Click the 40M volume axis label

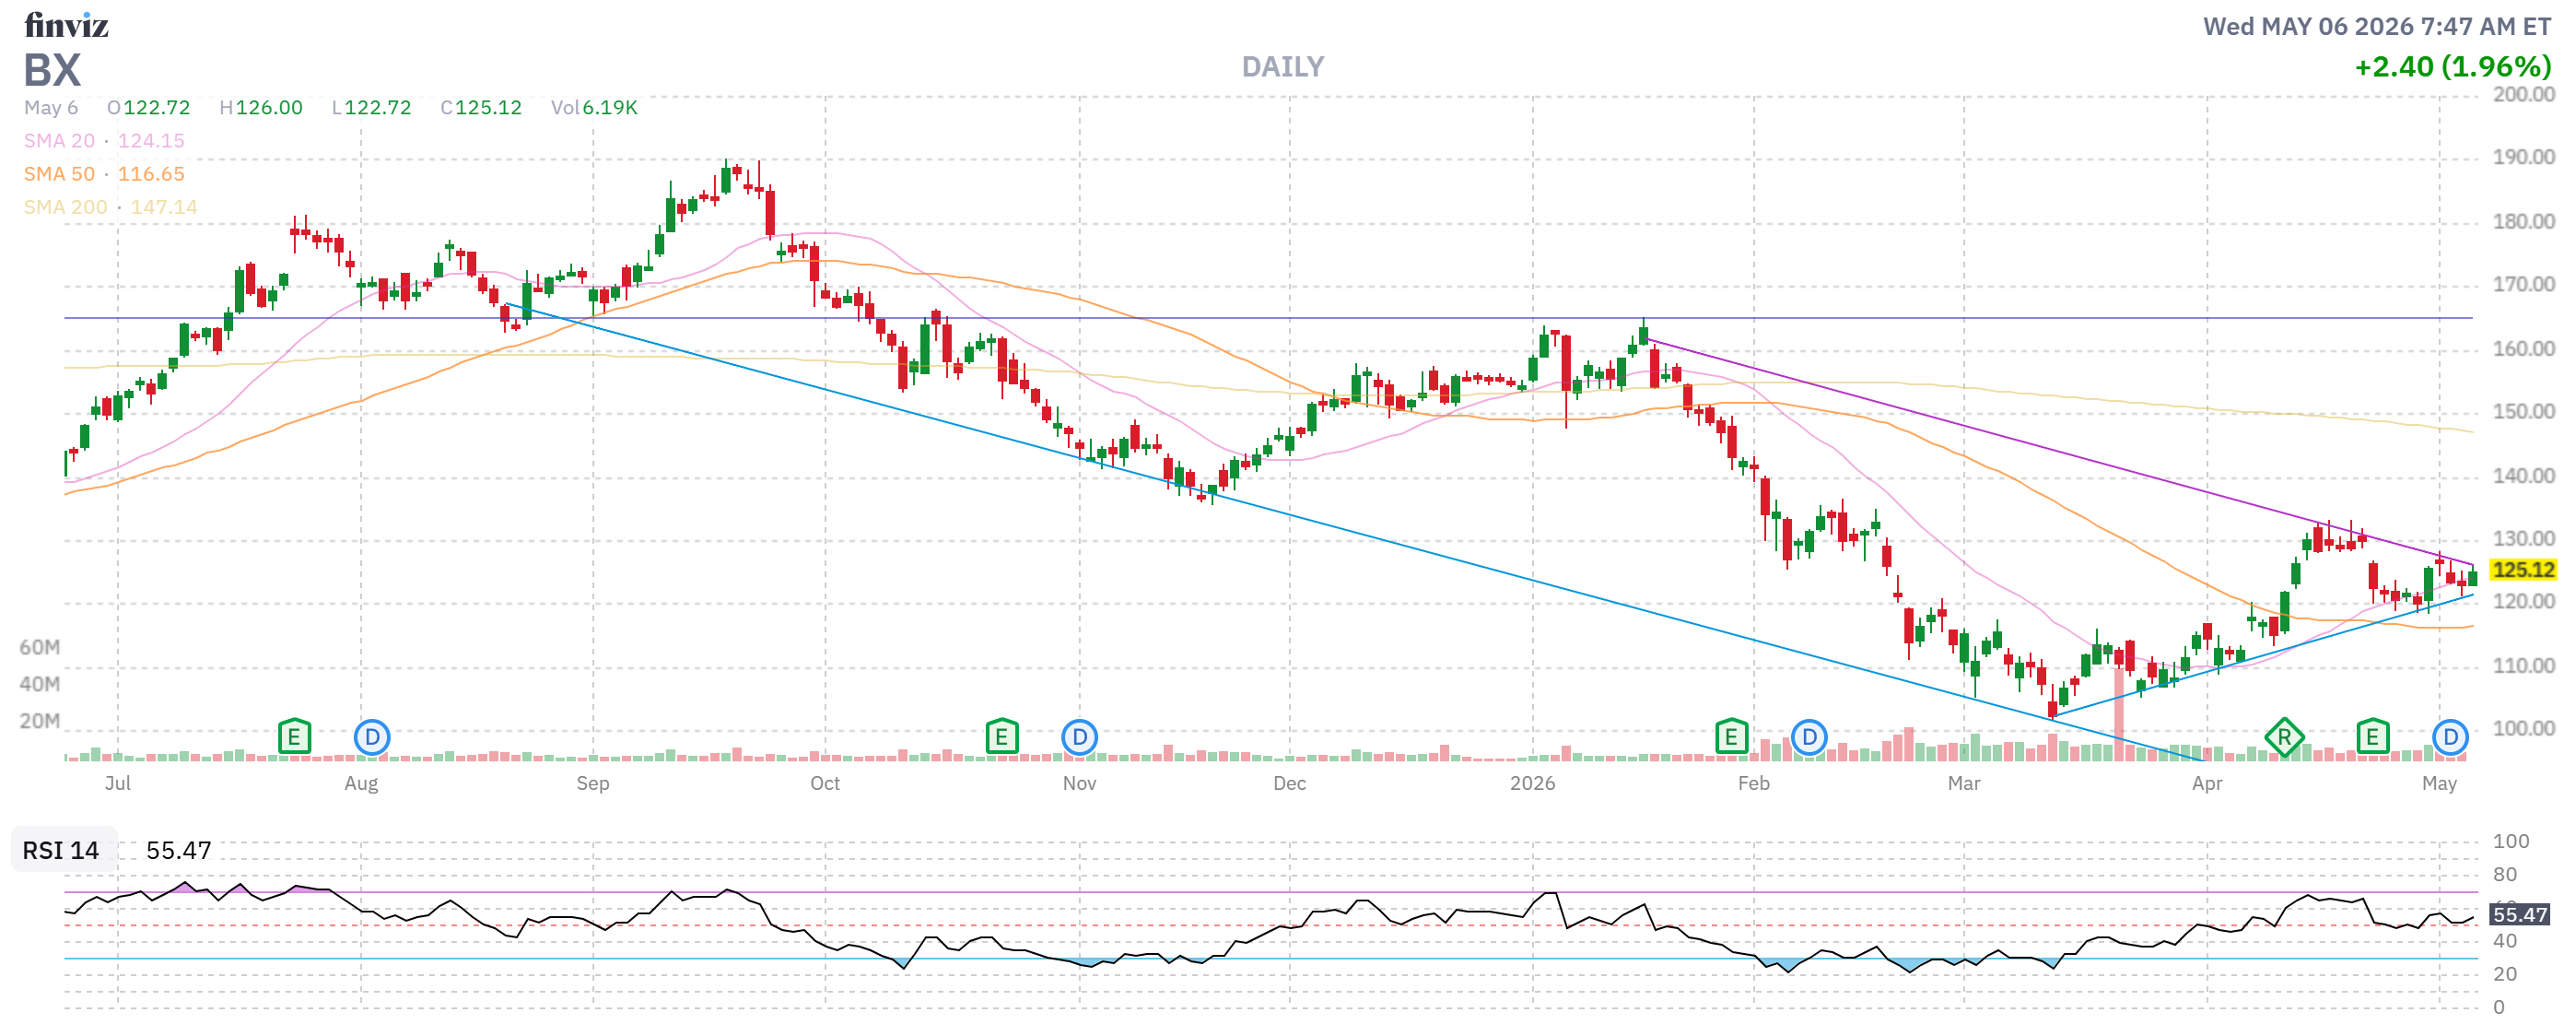40,685
